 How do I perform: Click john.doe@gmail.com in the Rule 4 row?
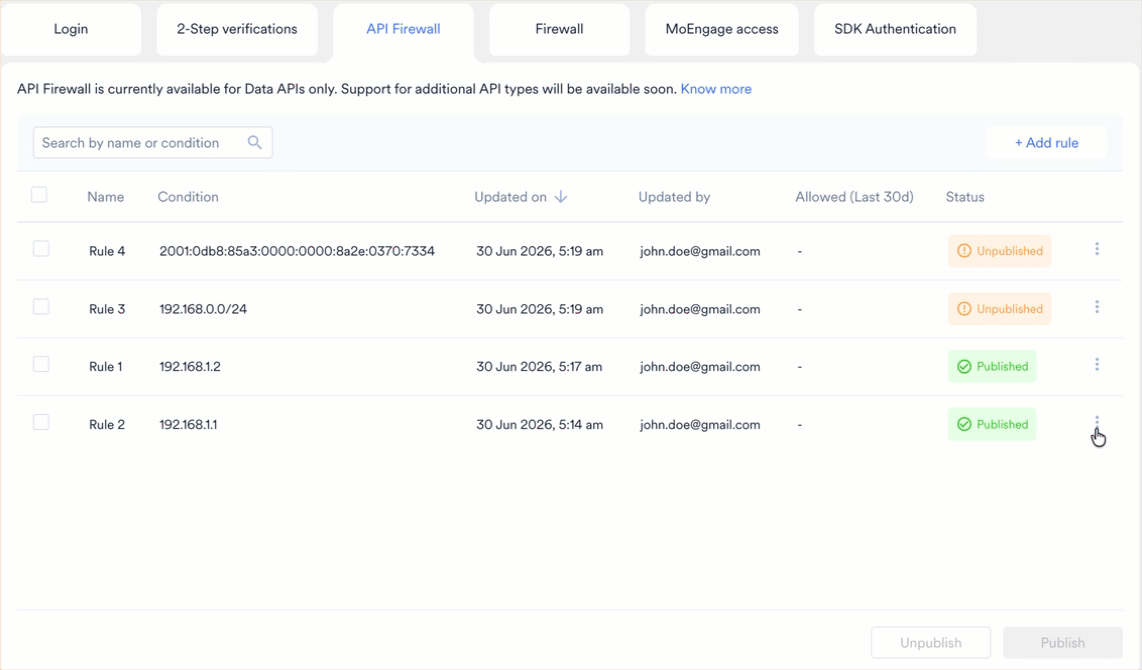[700, 251]
